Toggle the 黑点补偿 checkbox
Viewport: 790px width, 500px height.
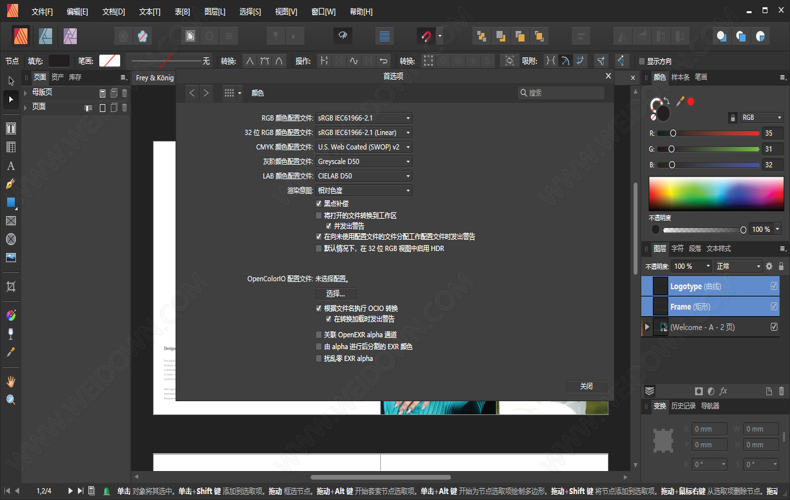tap(319, 204)
